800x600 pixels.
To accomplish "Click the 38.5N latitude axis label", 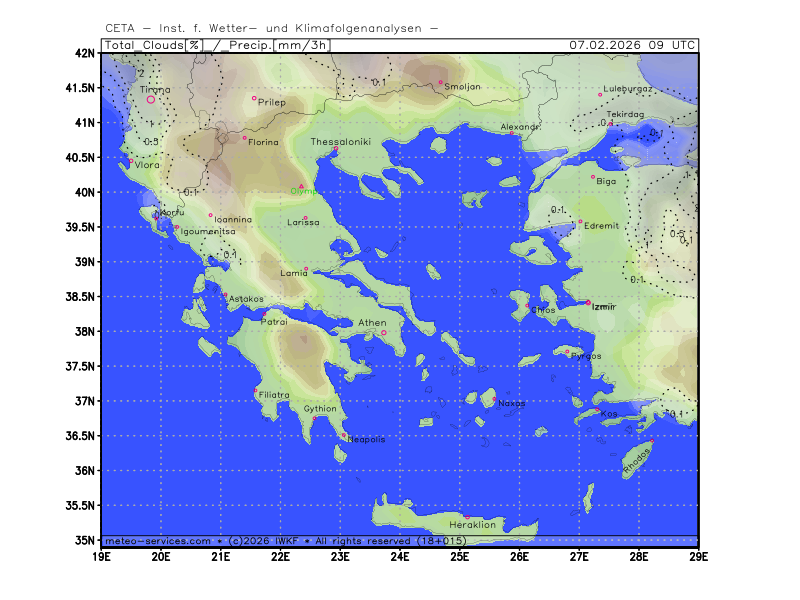I will (x=82, y=297).
